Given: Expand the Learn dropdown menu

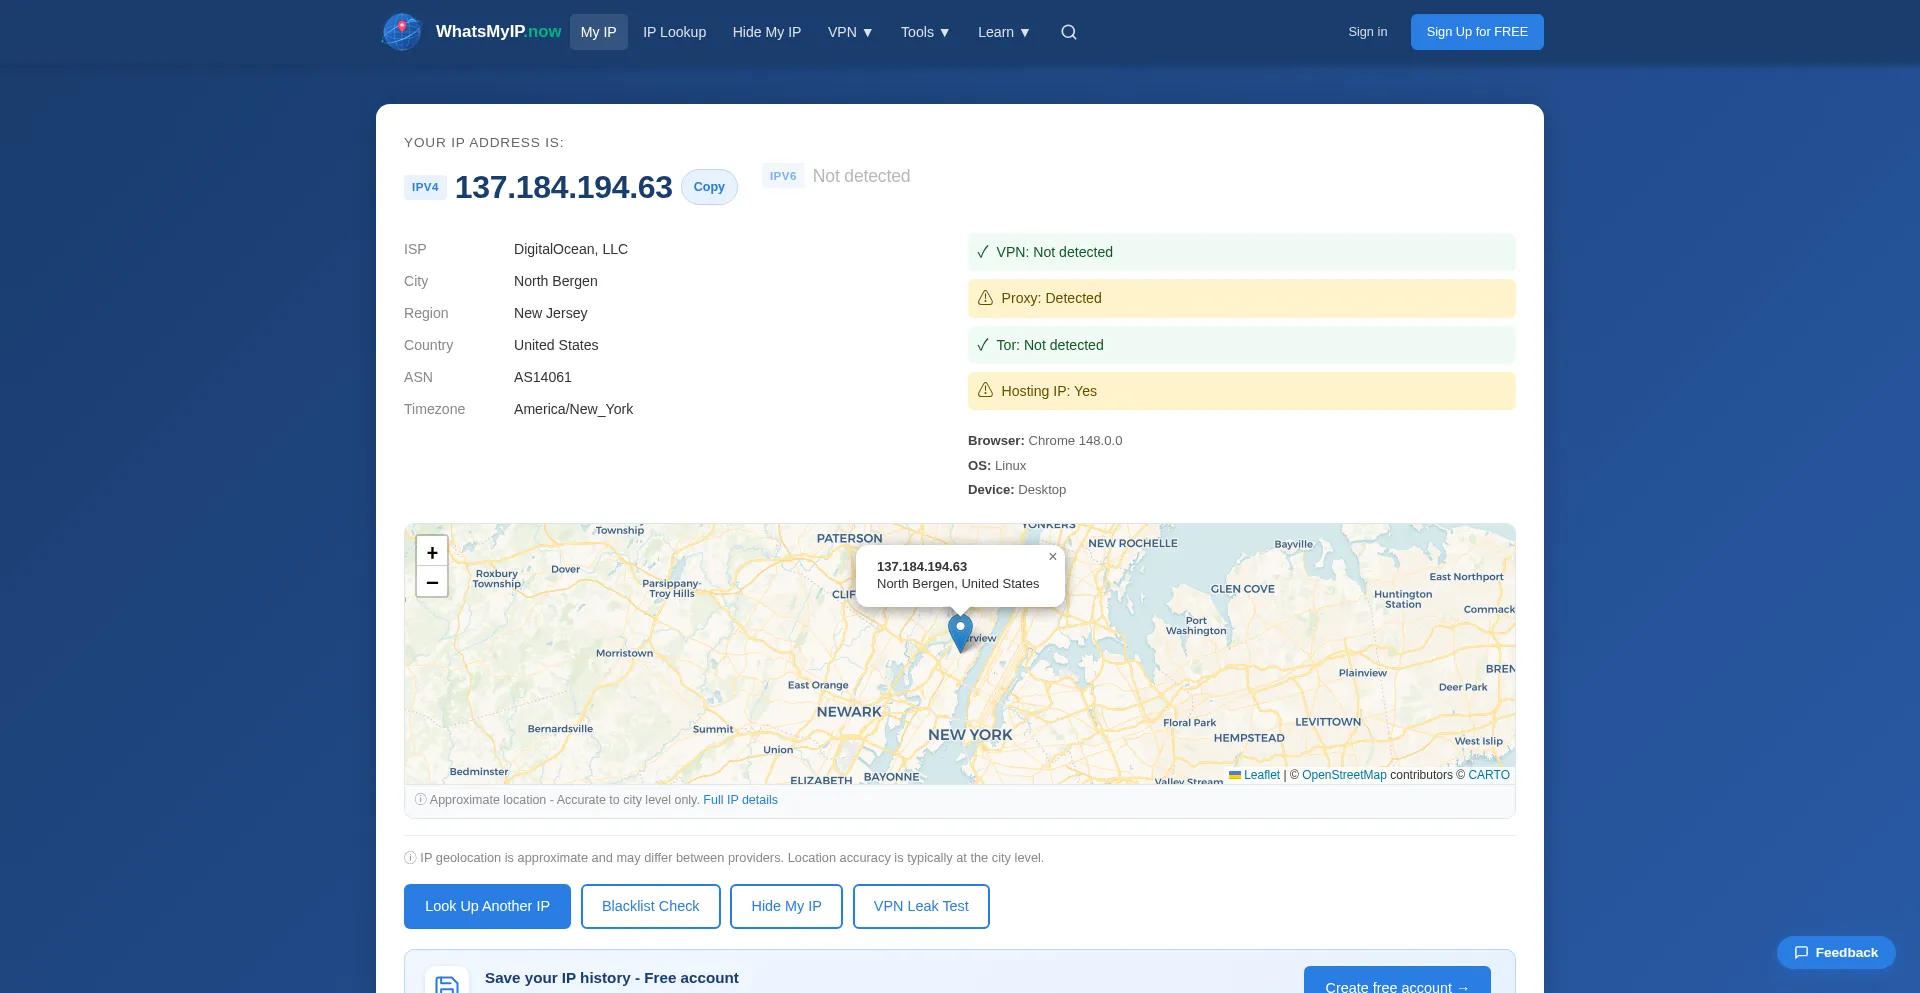Looking at the screenshot, I should point(1003,32).
